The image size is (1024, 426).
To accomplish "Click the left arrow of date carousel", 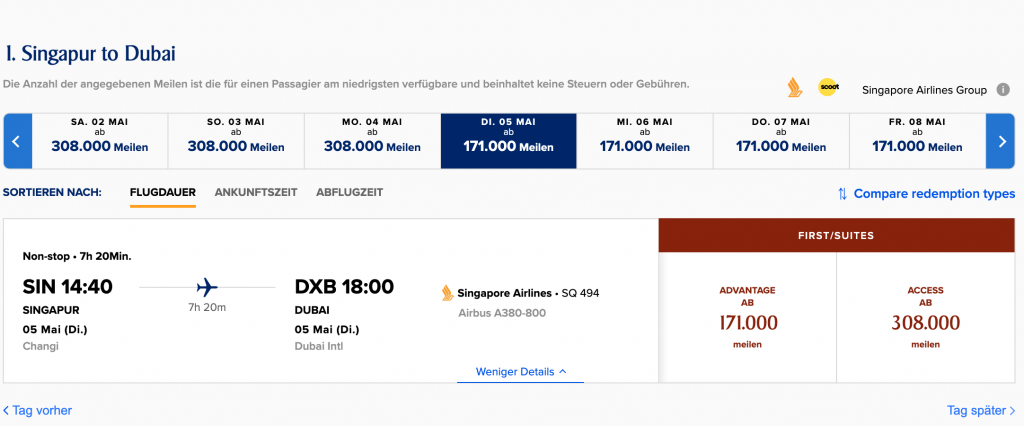I will [17, 141].
